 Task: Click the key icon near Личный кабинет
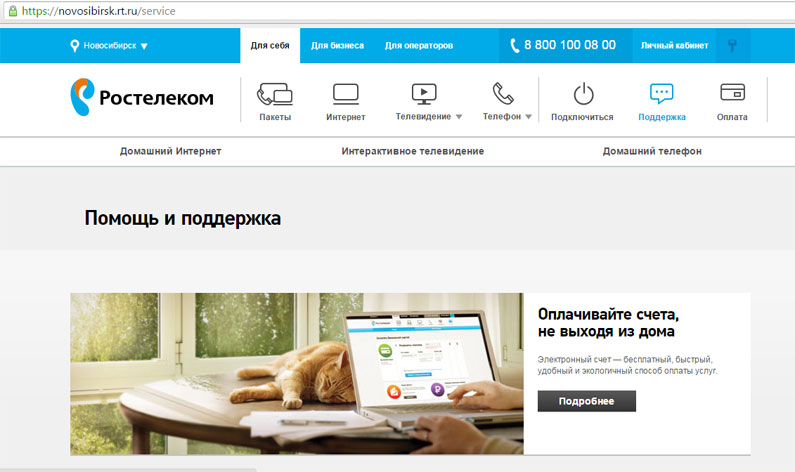click(x=732, y=46)
